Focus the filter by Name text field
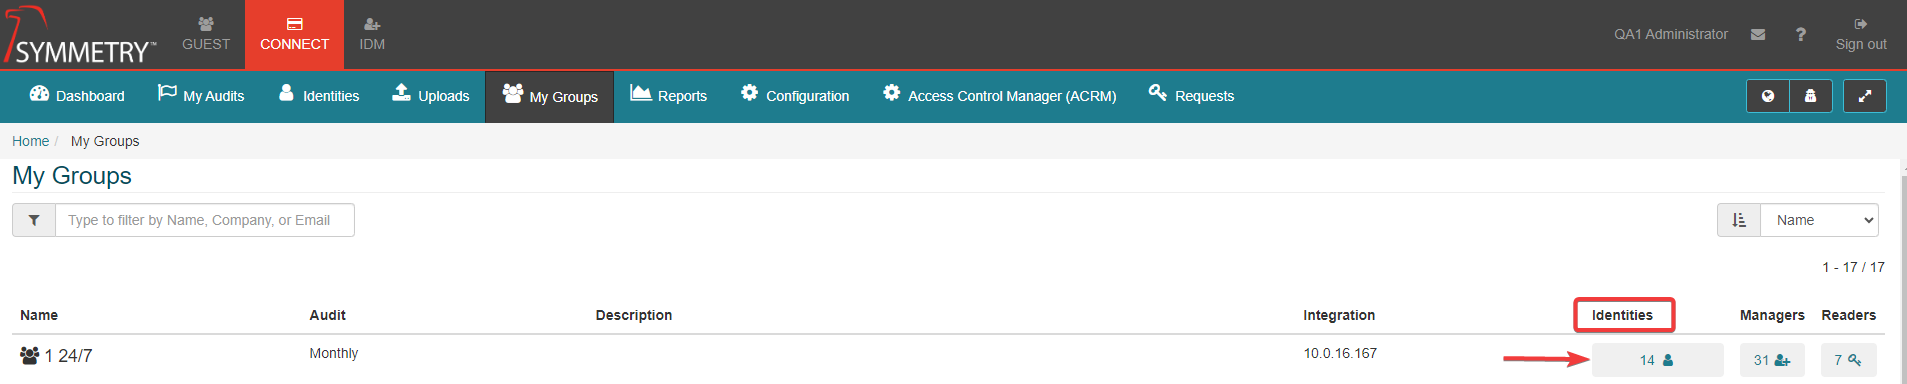 pyautogui.click(x=205, y=220)
